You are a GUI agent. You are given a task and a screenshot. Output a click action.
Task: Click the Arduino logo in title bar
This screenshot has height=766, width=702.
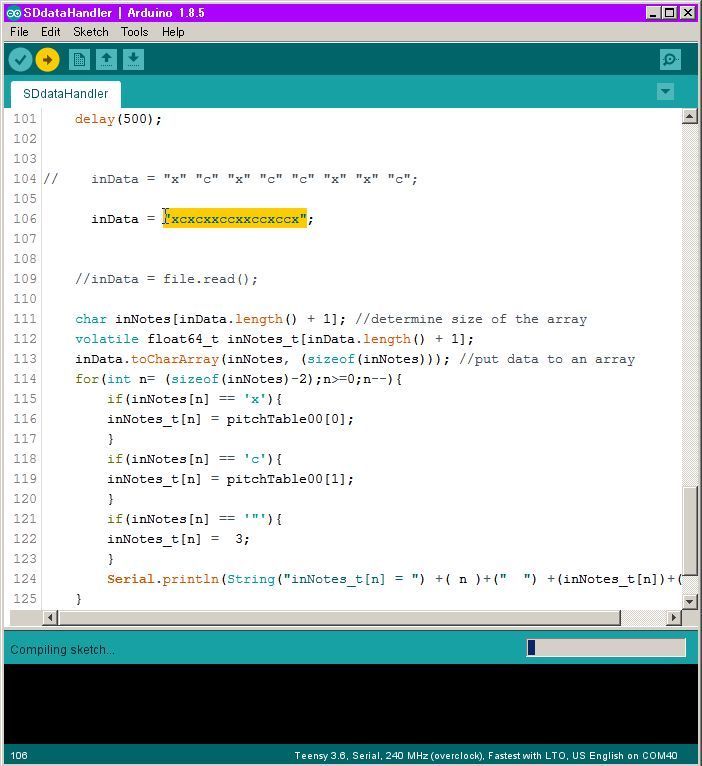coord(13,13)
